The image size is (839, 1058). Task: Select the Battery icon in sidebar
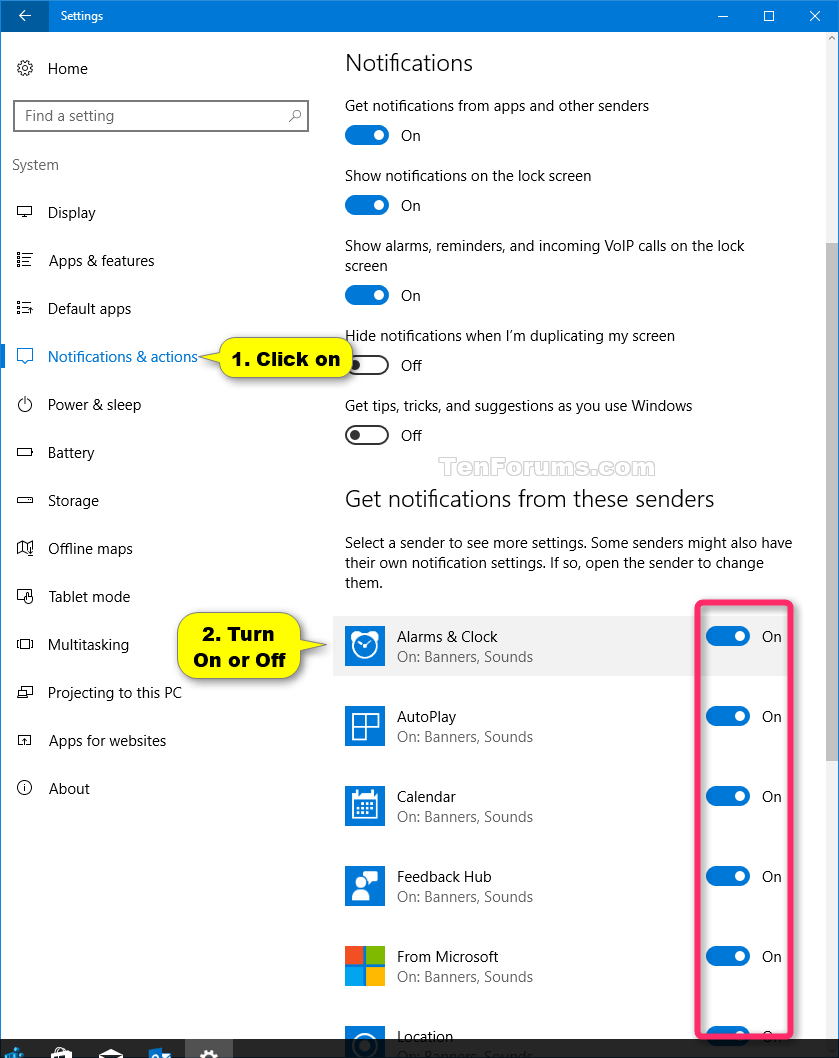[x=25, y=452]
